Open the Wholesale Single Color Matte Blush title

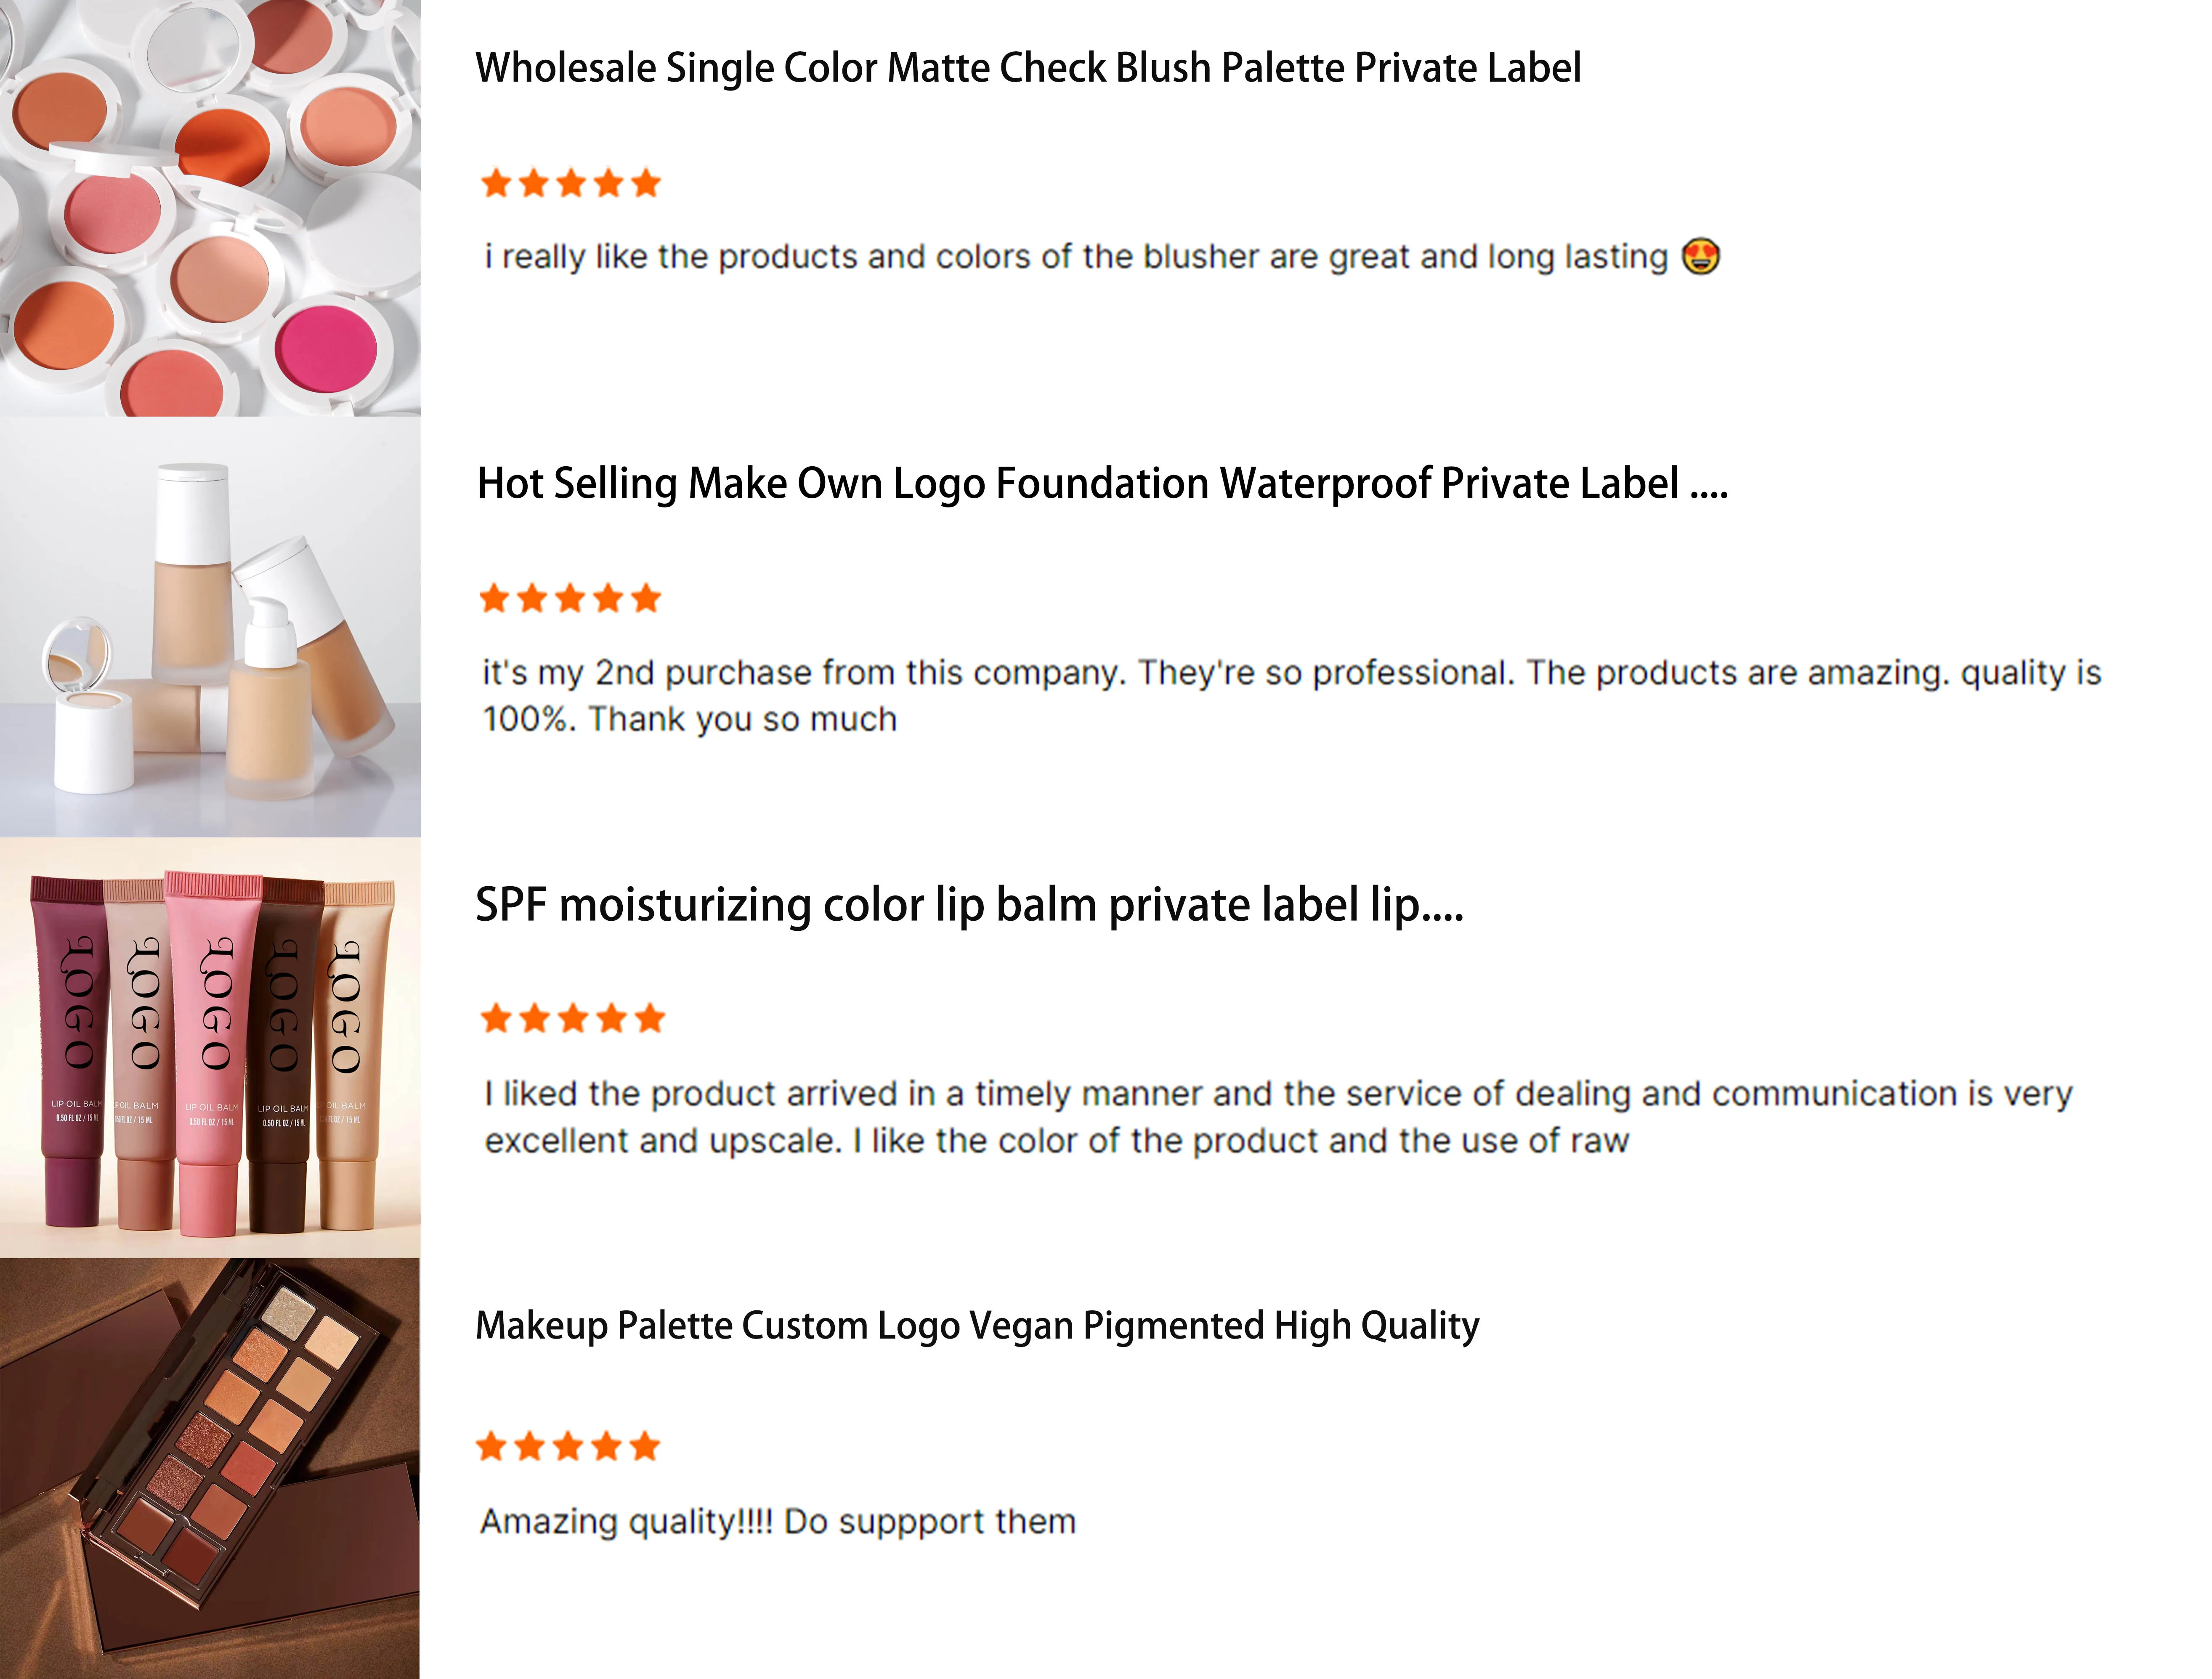click(x=1028, y=68)
